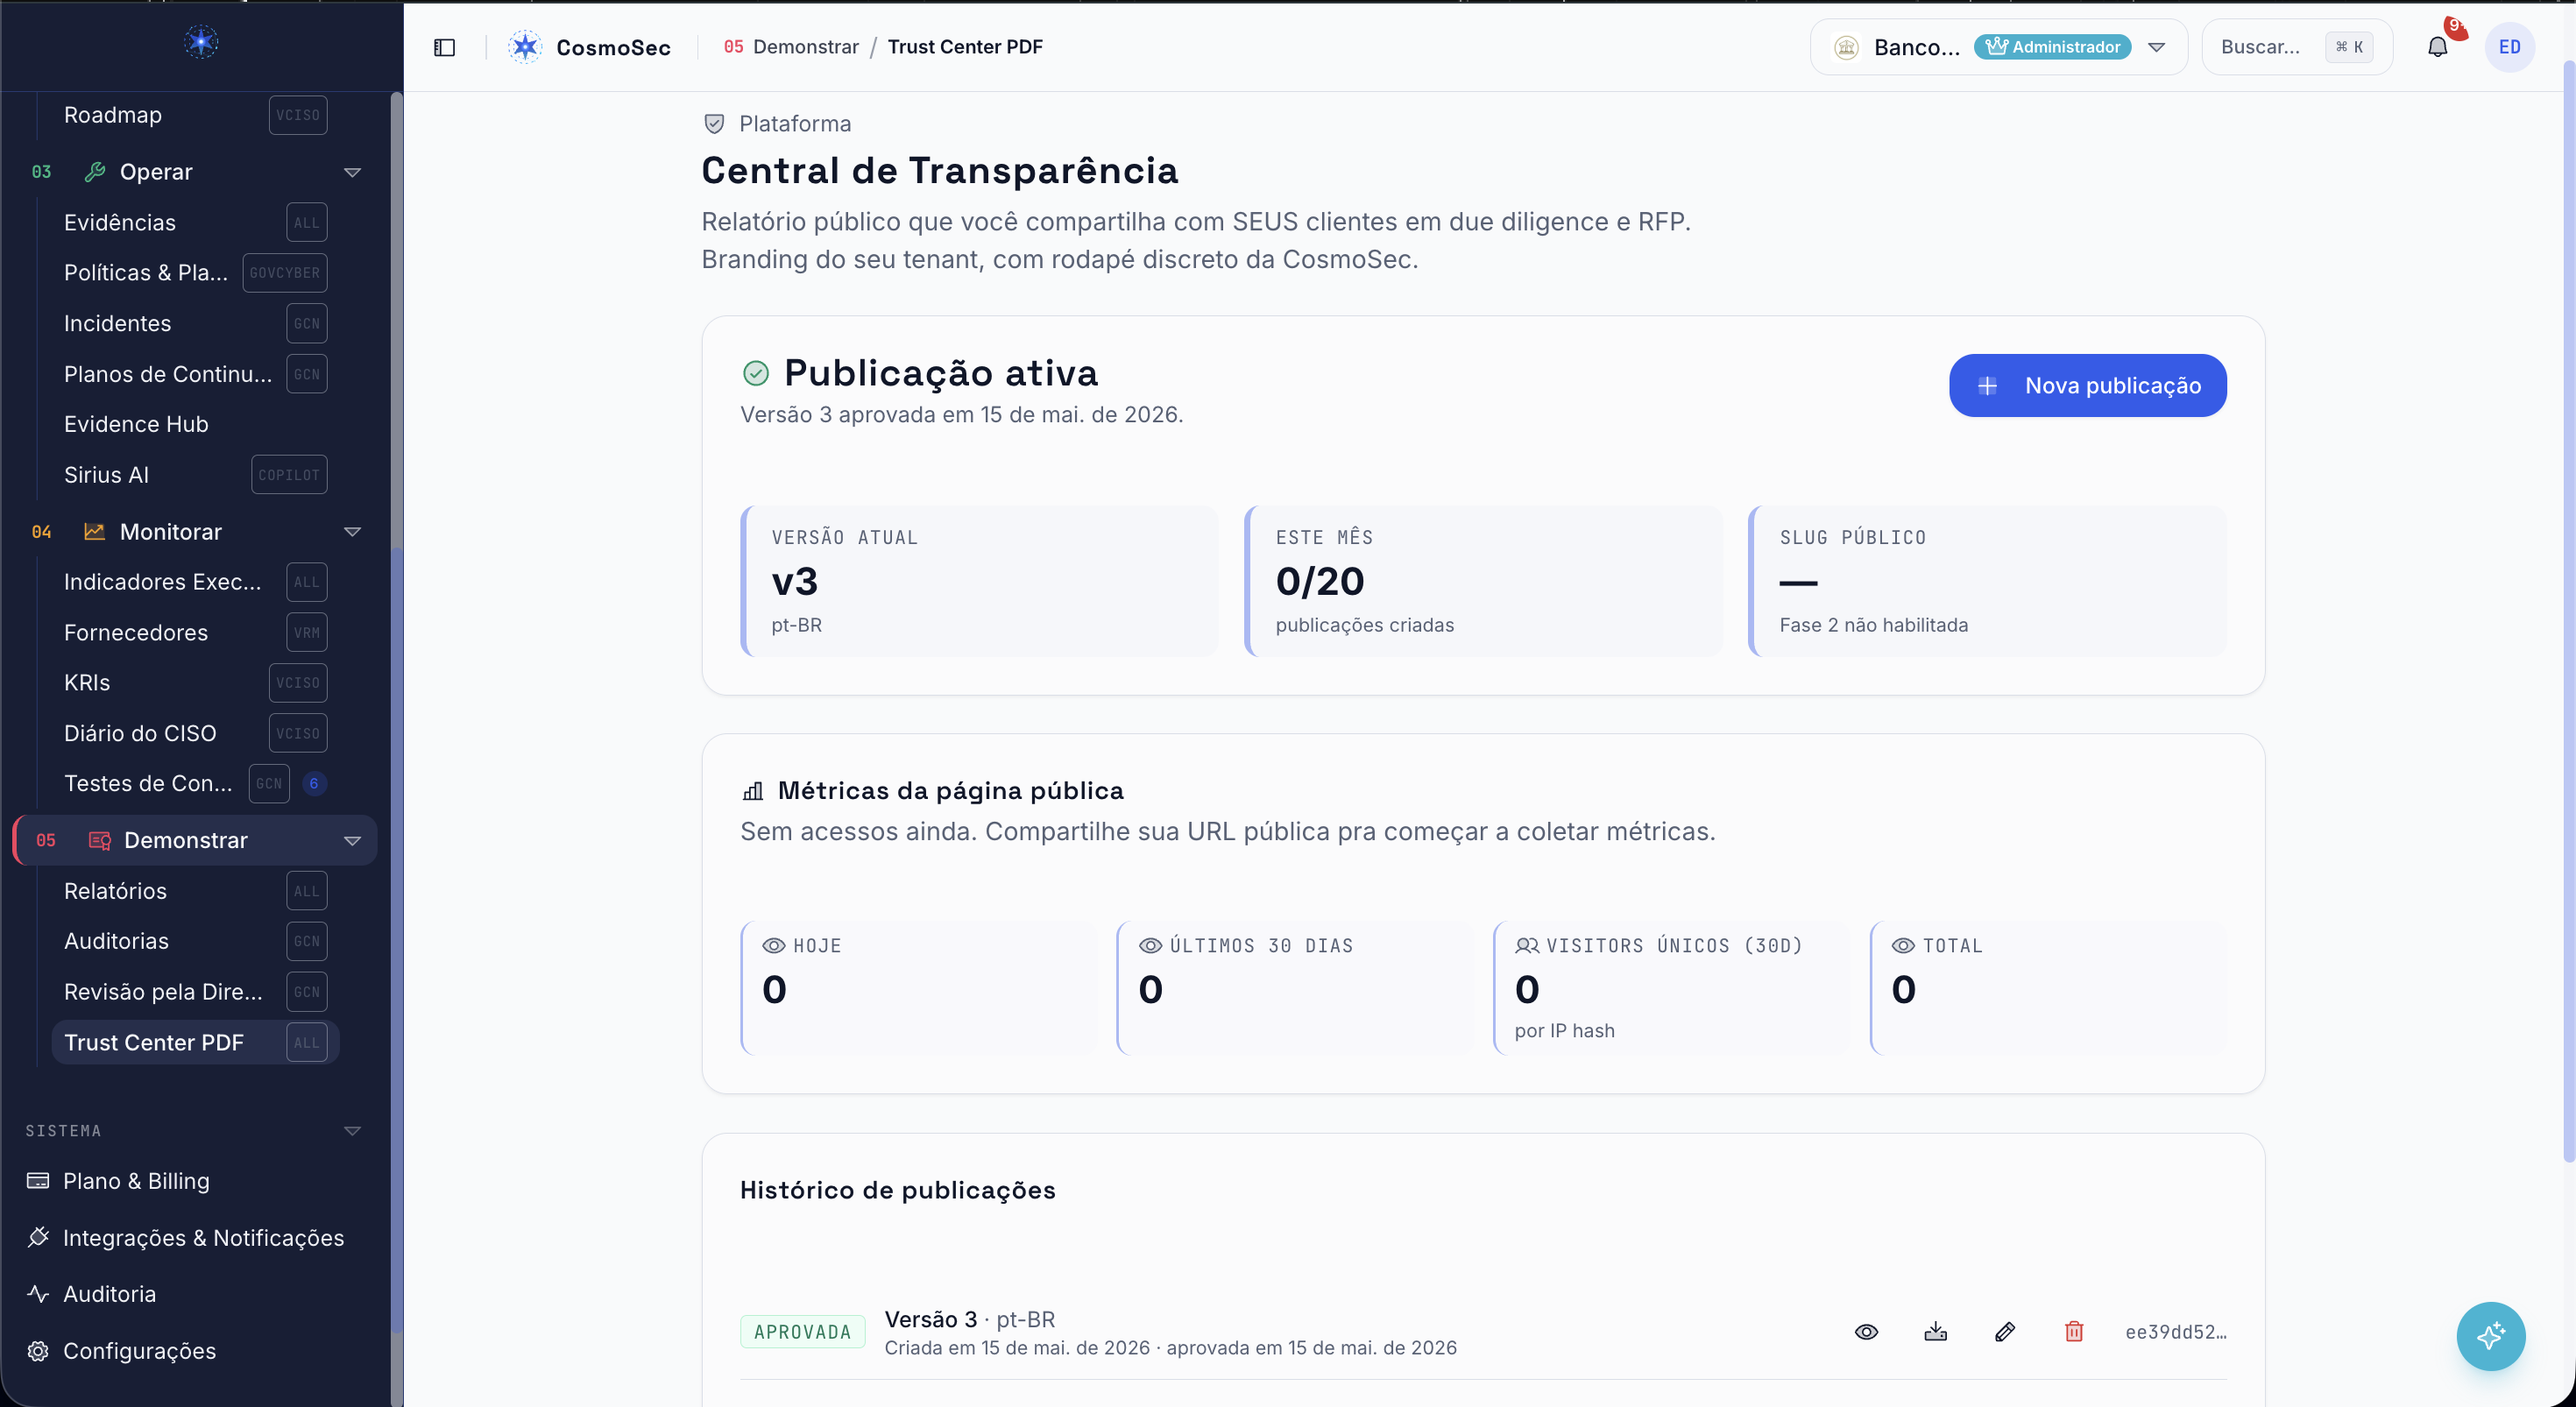
Task: Click the Métricas bar chart icon
Action: pyautogui.click(x=752, y=791)
